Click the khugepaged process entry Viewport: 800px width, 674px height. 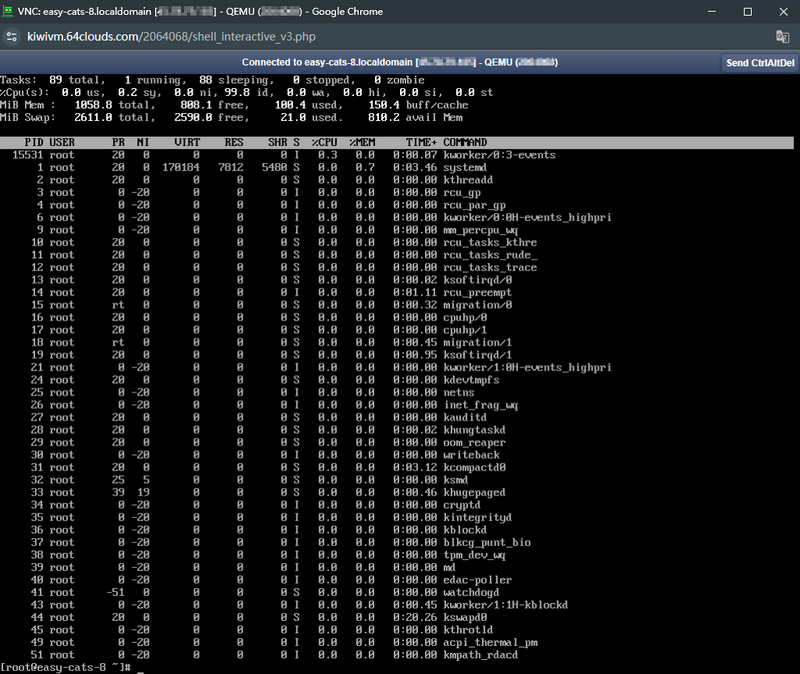(x=475, y=492)
